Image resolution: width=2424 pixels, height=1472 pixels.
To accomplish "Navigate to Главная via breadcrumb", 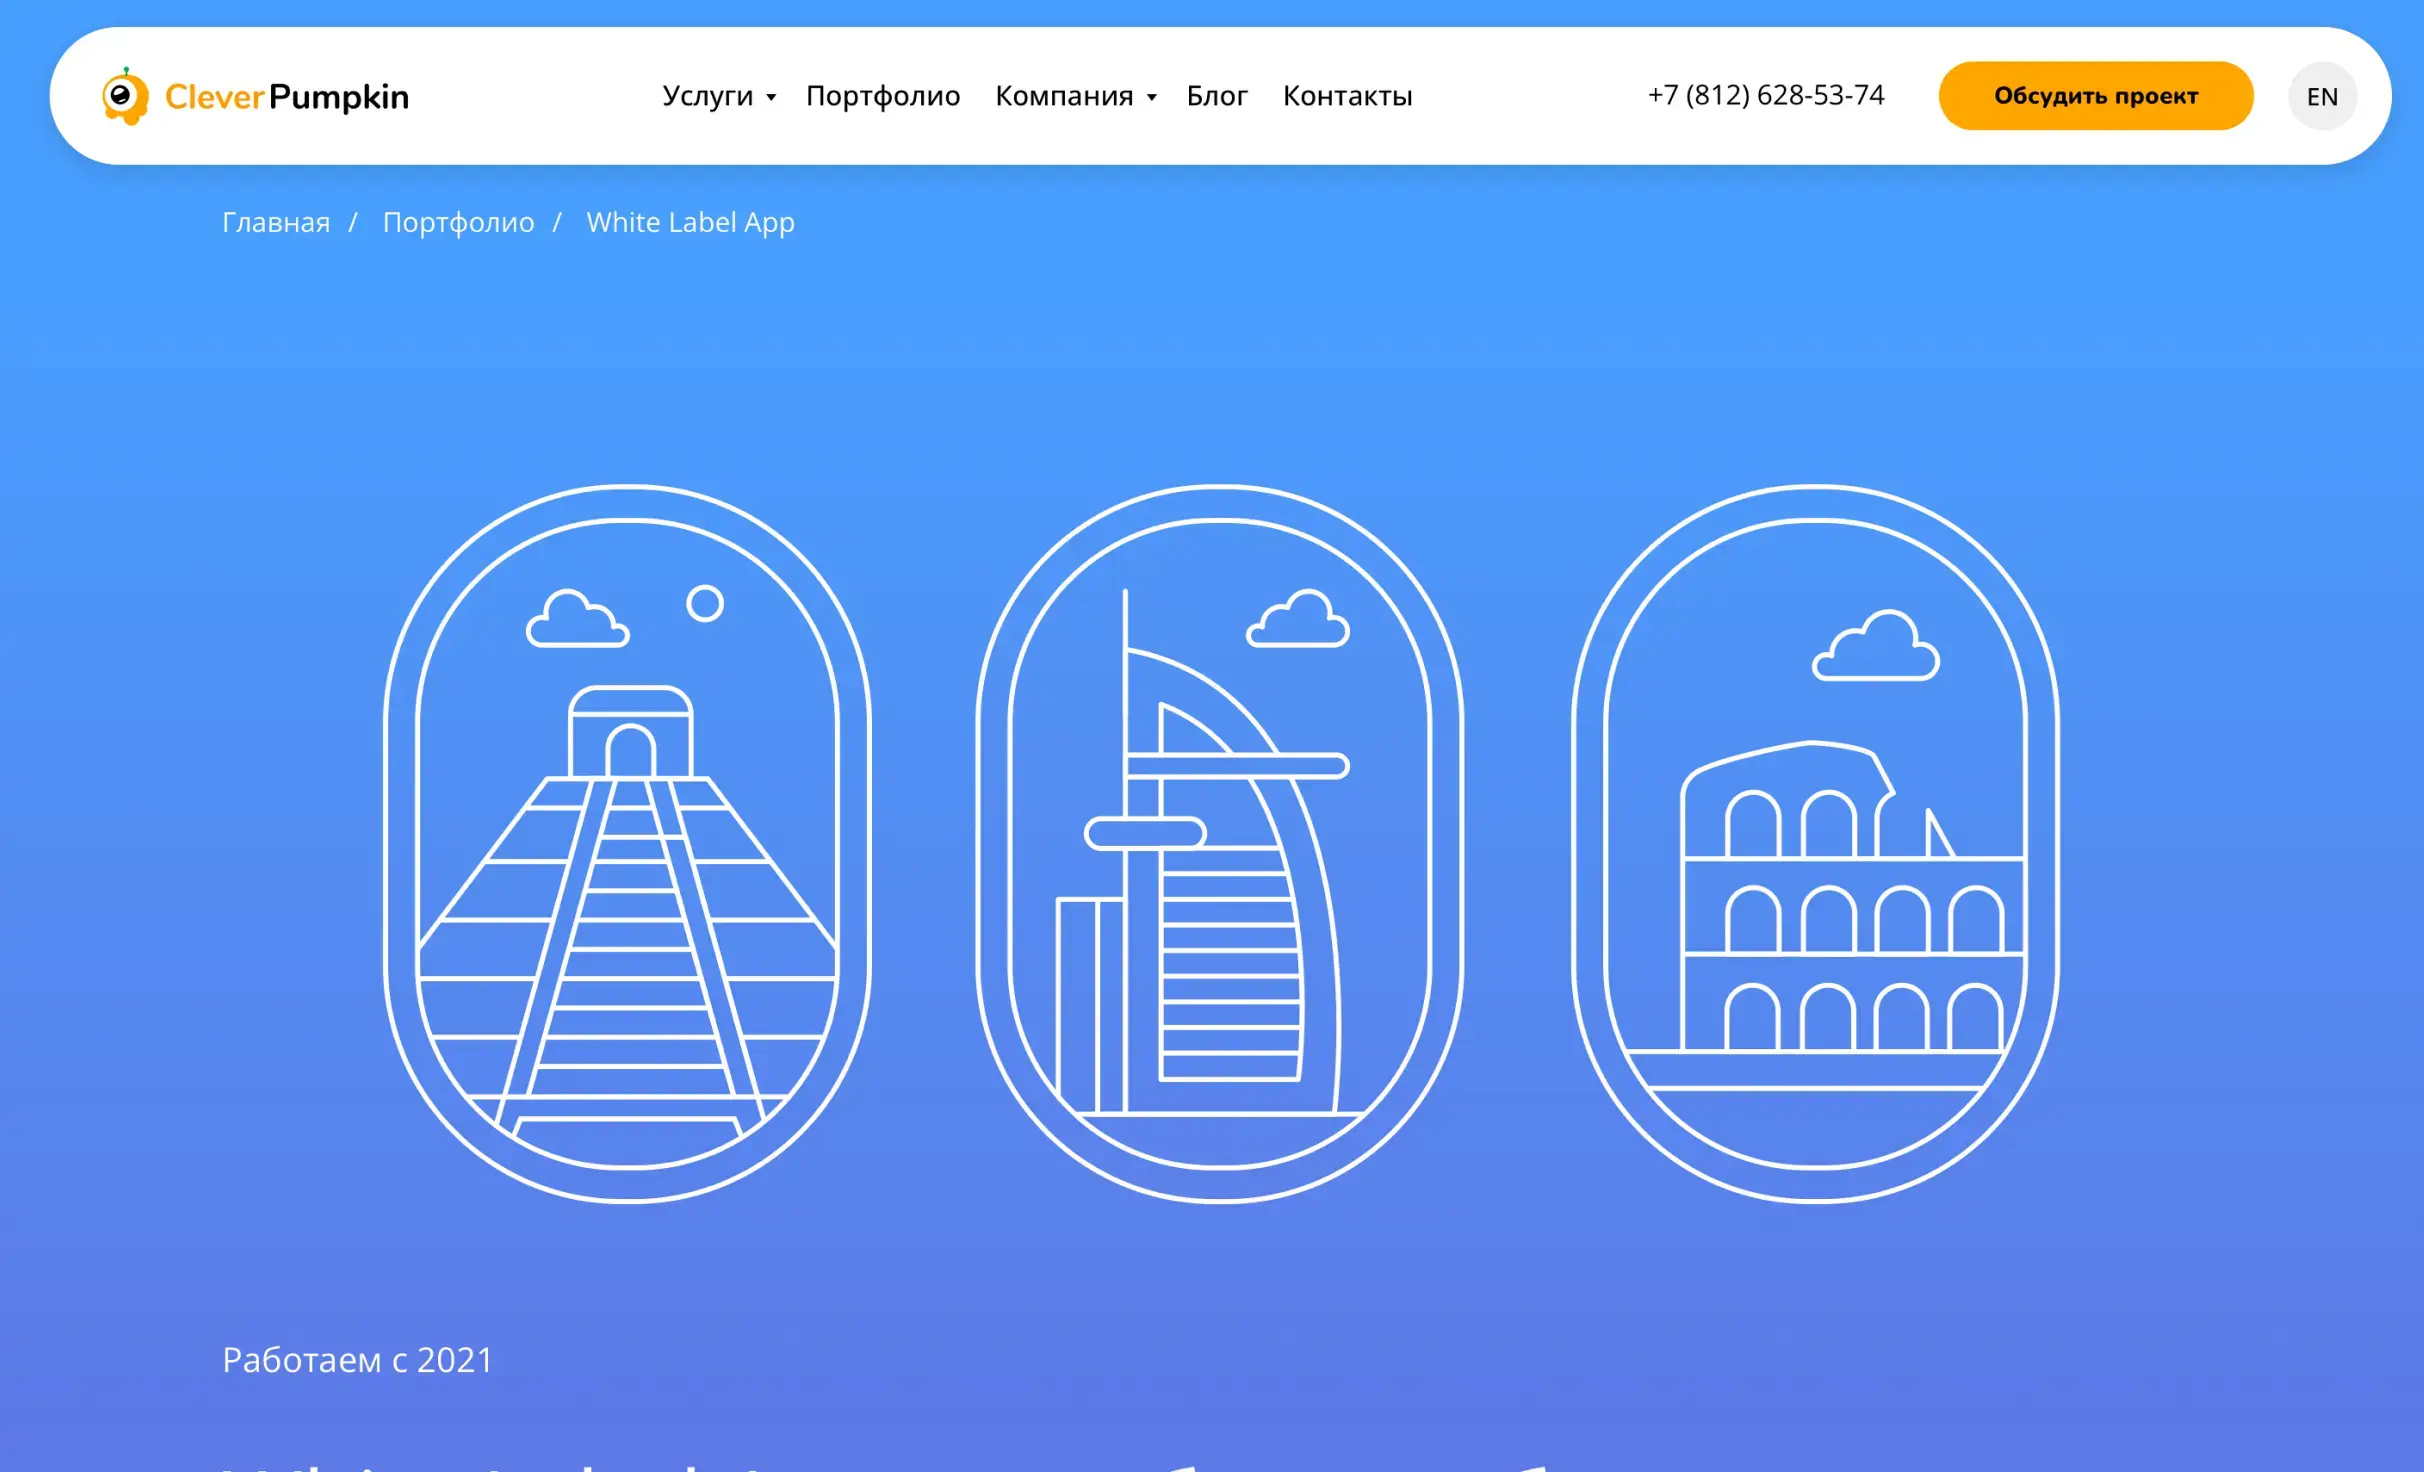I will click(276, 222).
